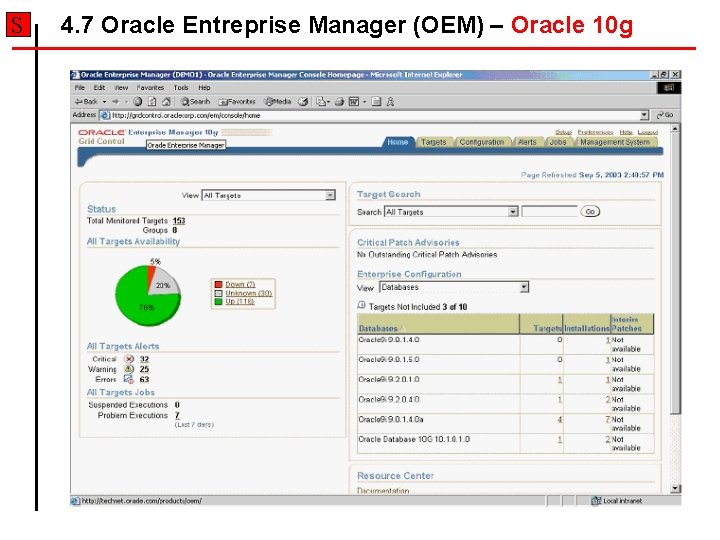
Task: Click the green Up legend swatch
Action: [x=219, y=301]
